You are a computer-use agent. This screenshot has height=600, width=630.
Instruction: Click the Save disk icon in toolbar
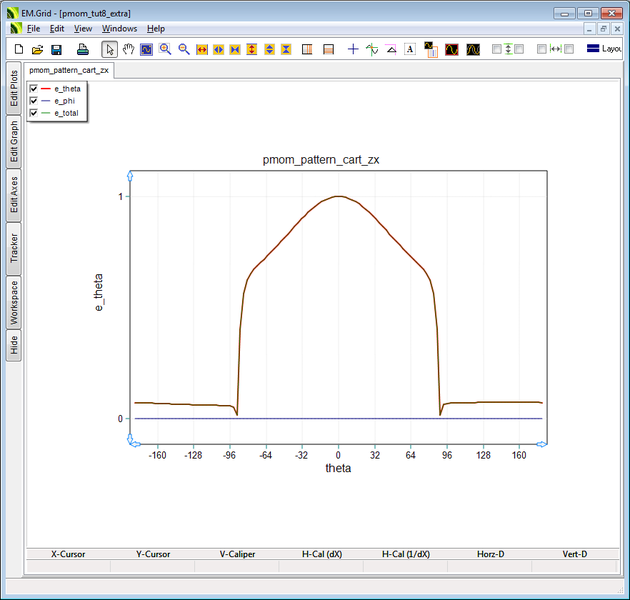pyautogui.click(x=57, y=49)
